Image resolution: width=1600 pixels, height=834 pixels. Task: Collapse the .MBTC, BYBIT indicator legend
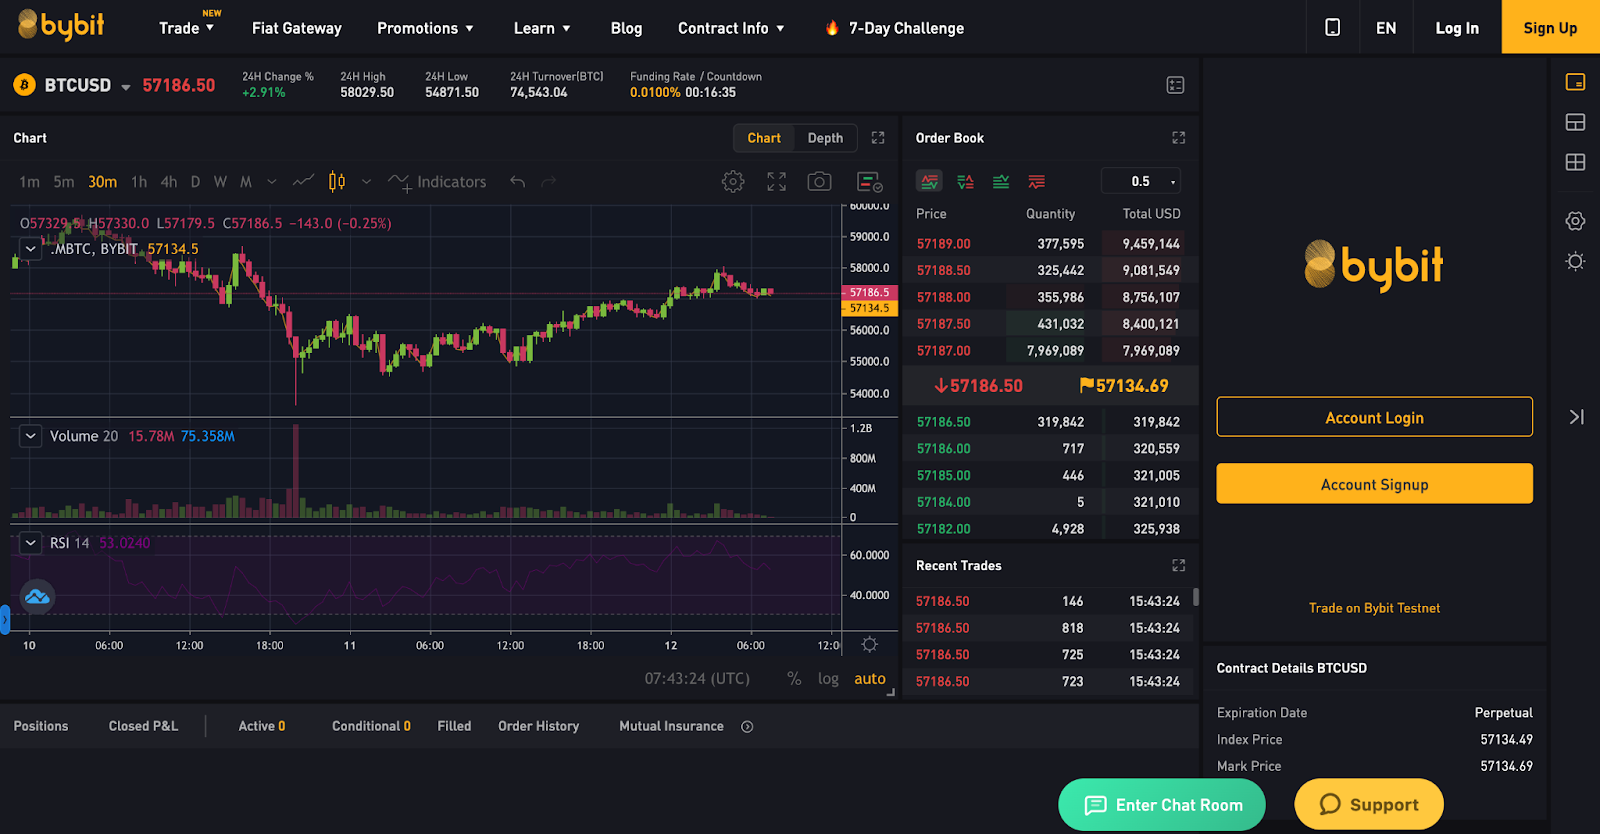coord(31,249)
